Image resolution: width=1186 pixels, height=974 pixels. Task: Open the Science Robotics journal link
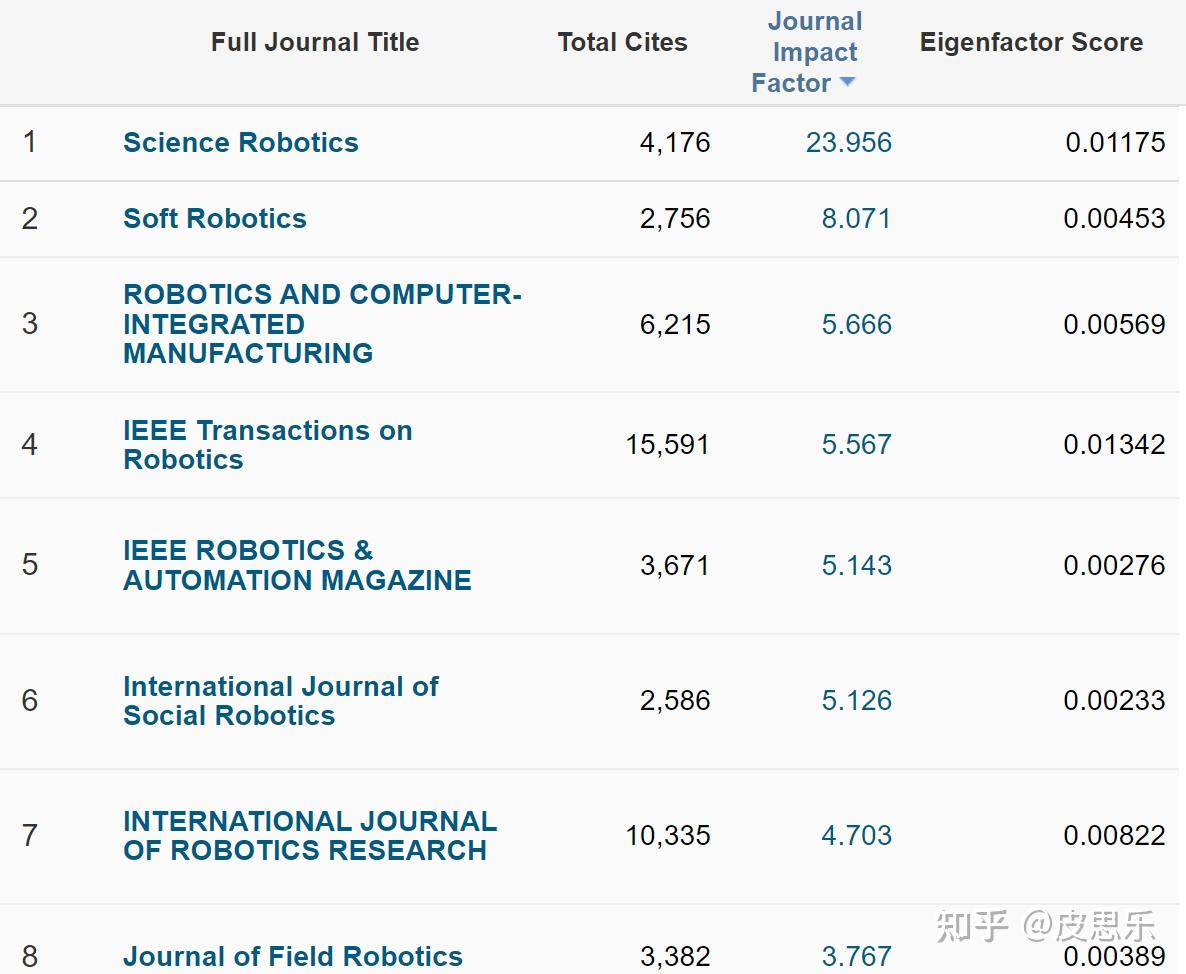coord(241,142)
